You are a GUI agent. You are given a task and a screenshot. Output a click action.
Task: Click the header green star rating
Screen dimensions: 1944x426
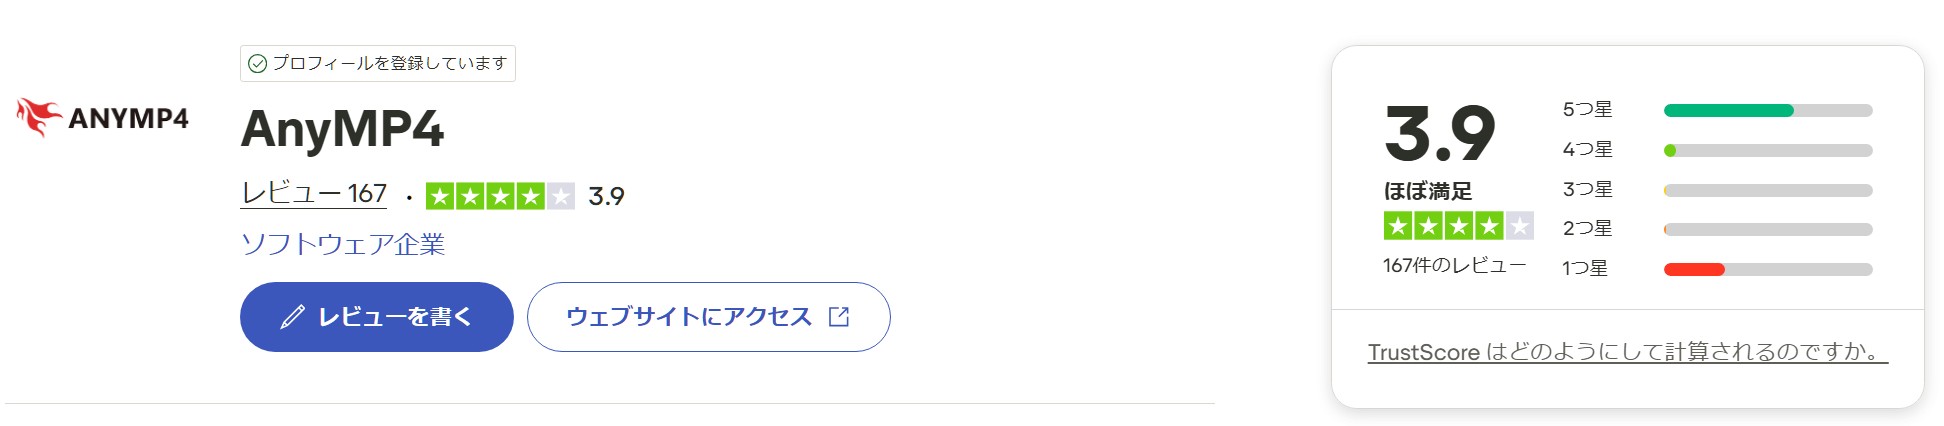tap(499, 196)
